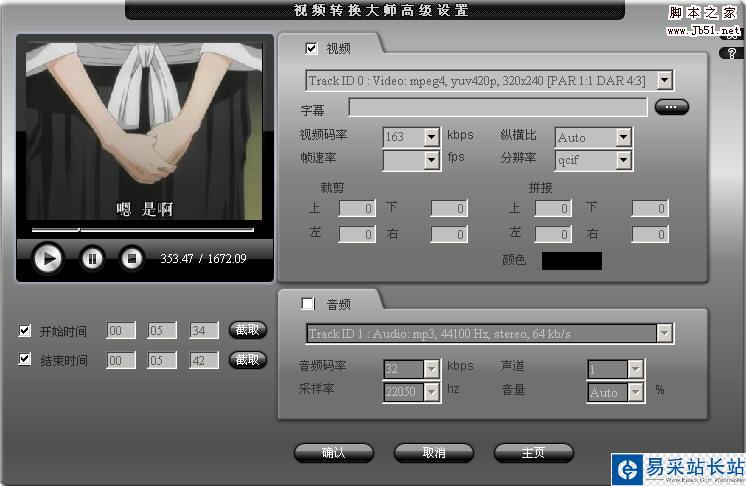Click the start time seconds field 34

(204, 330)
